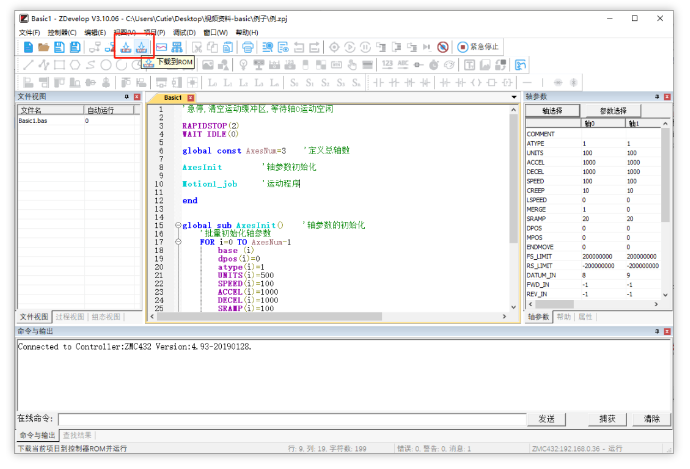Open the 调试(D) menu
690x469 pixels.
[x=184, y=33]
